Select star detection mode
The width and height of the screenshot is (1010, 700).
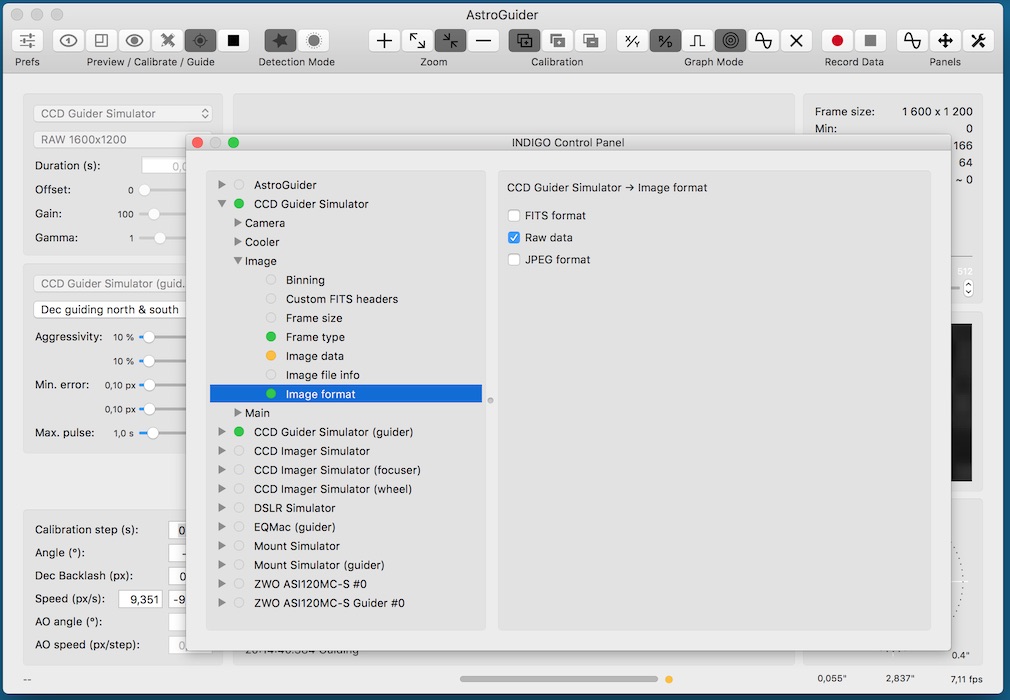tap(280, 41)
